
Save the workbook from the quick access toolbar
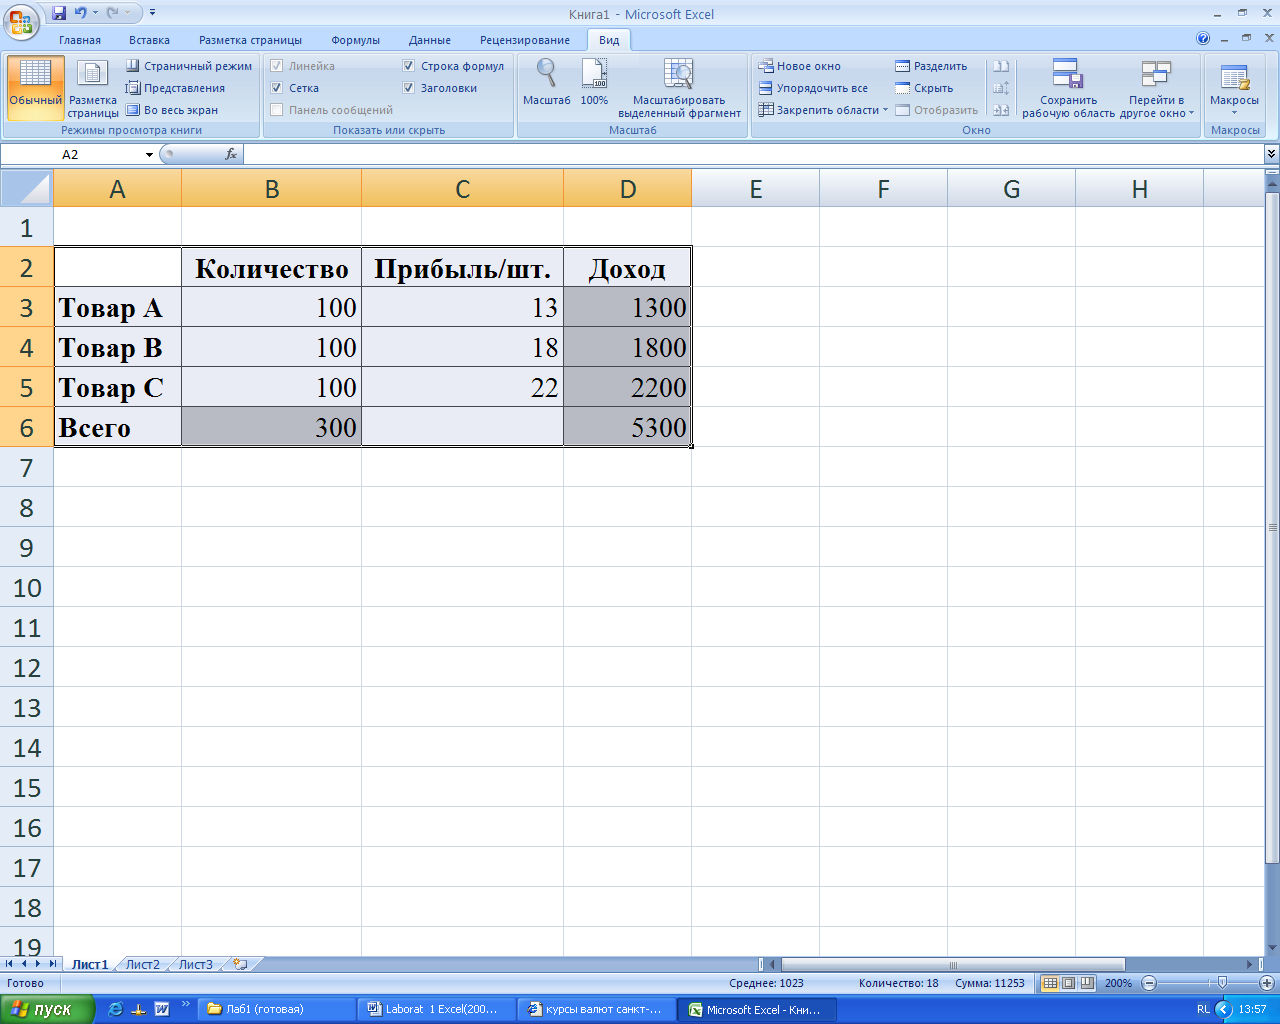click(59, 13)
